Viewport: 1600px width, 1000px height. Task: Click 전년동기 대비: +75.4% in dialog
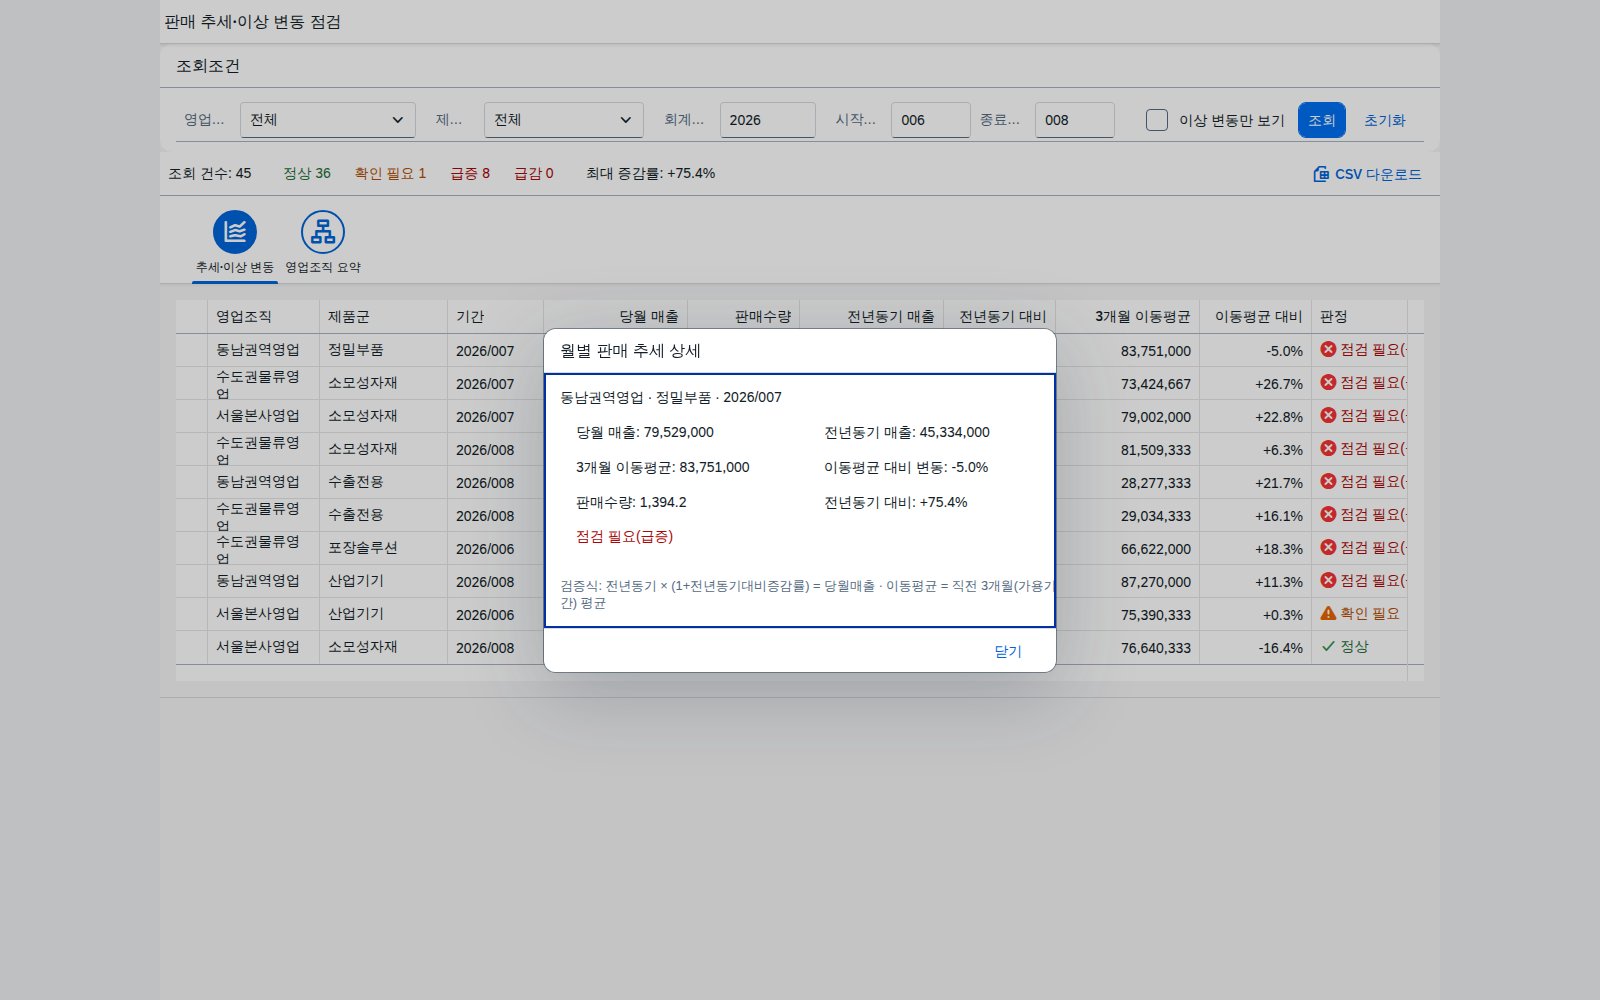(x=896, y=503)
